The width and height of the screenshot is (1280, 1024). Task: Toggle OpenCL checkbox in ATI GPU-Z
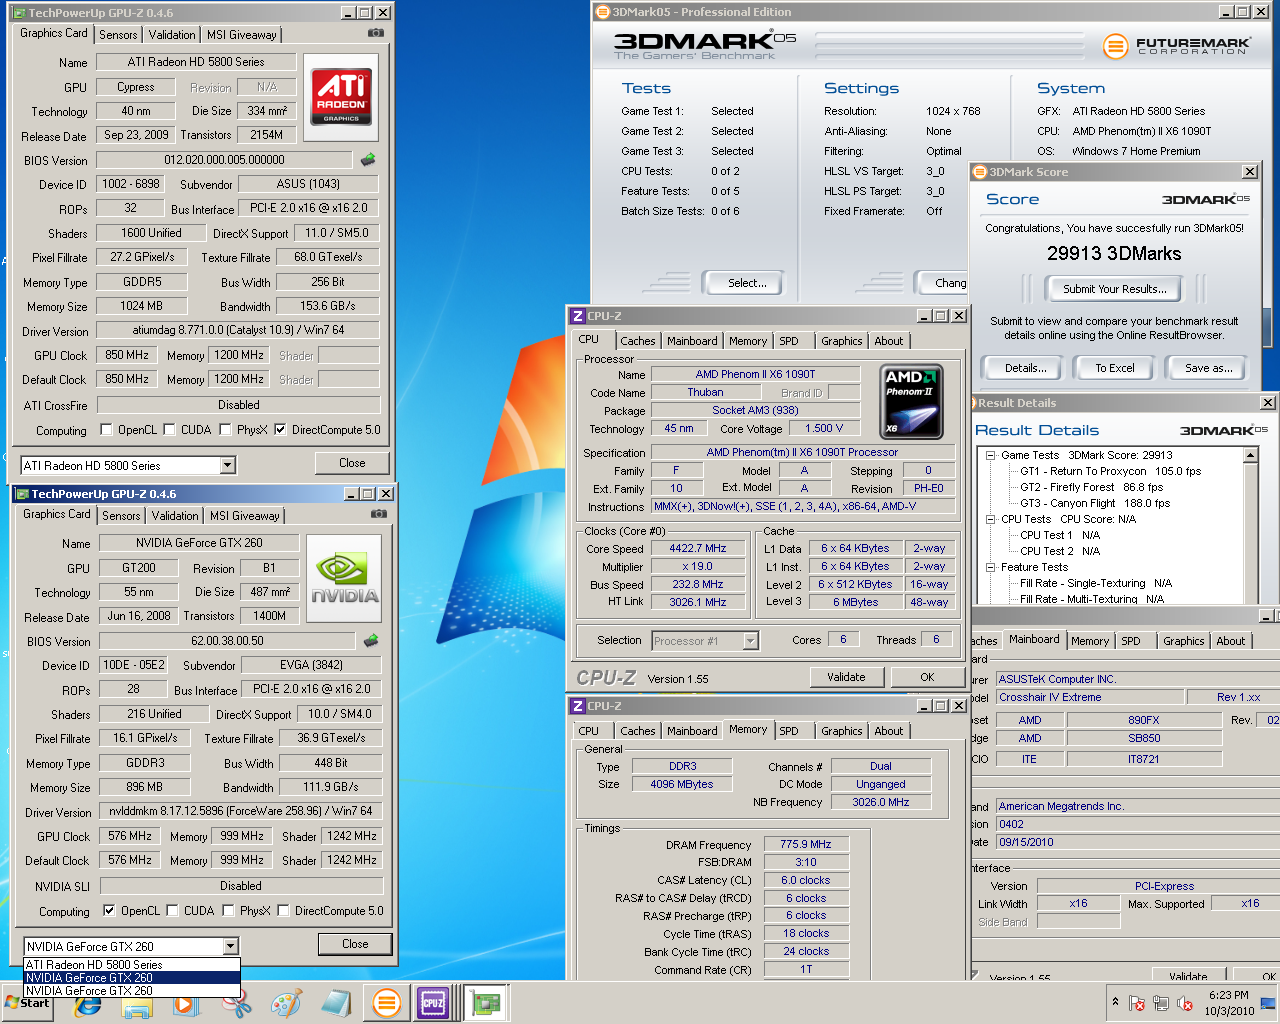pyautogui.click(x=106, y=430)
